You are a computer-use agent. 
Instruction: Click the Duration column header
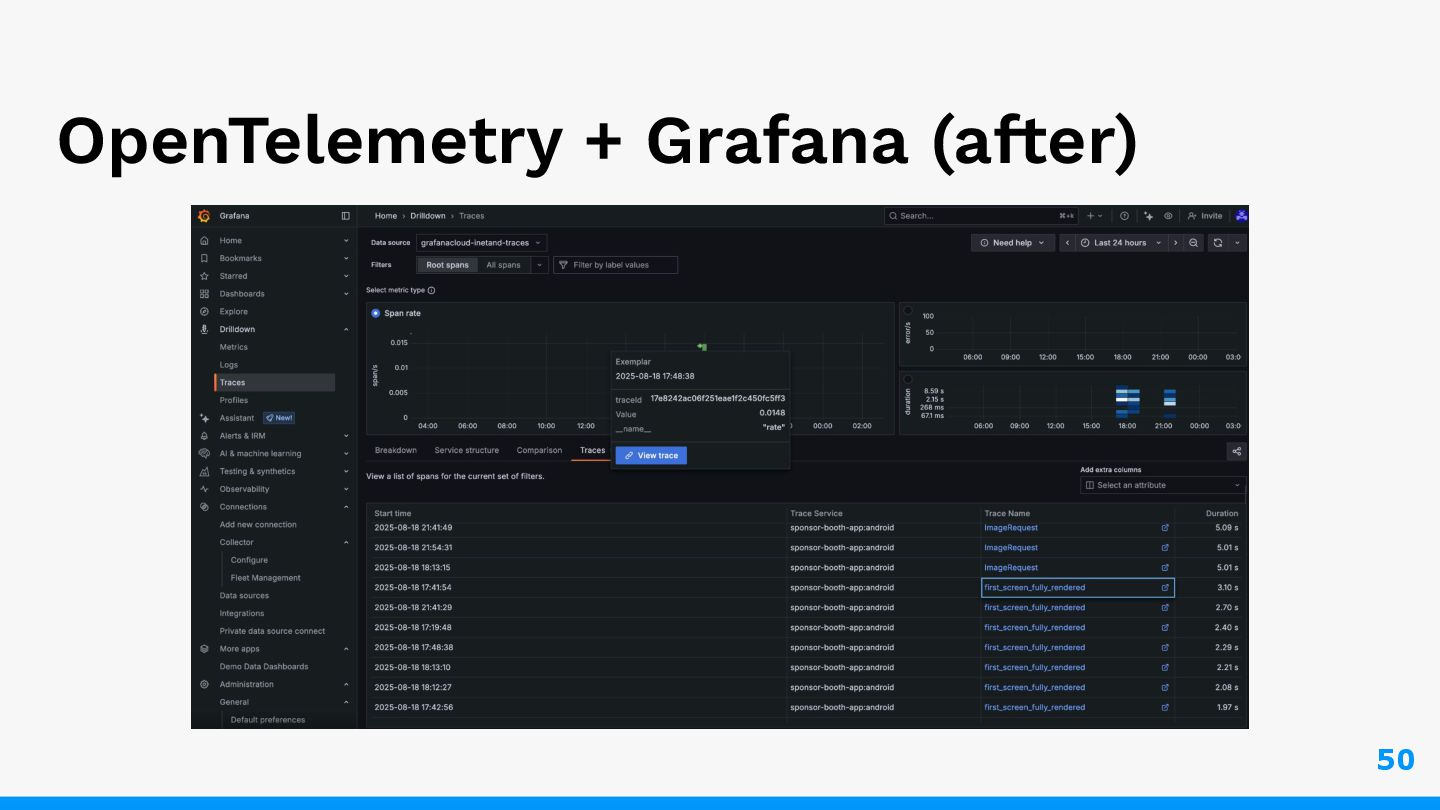coord(1222,513)
